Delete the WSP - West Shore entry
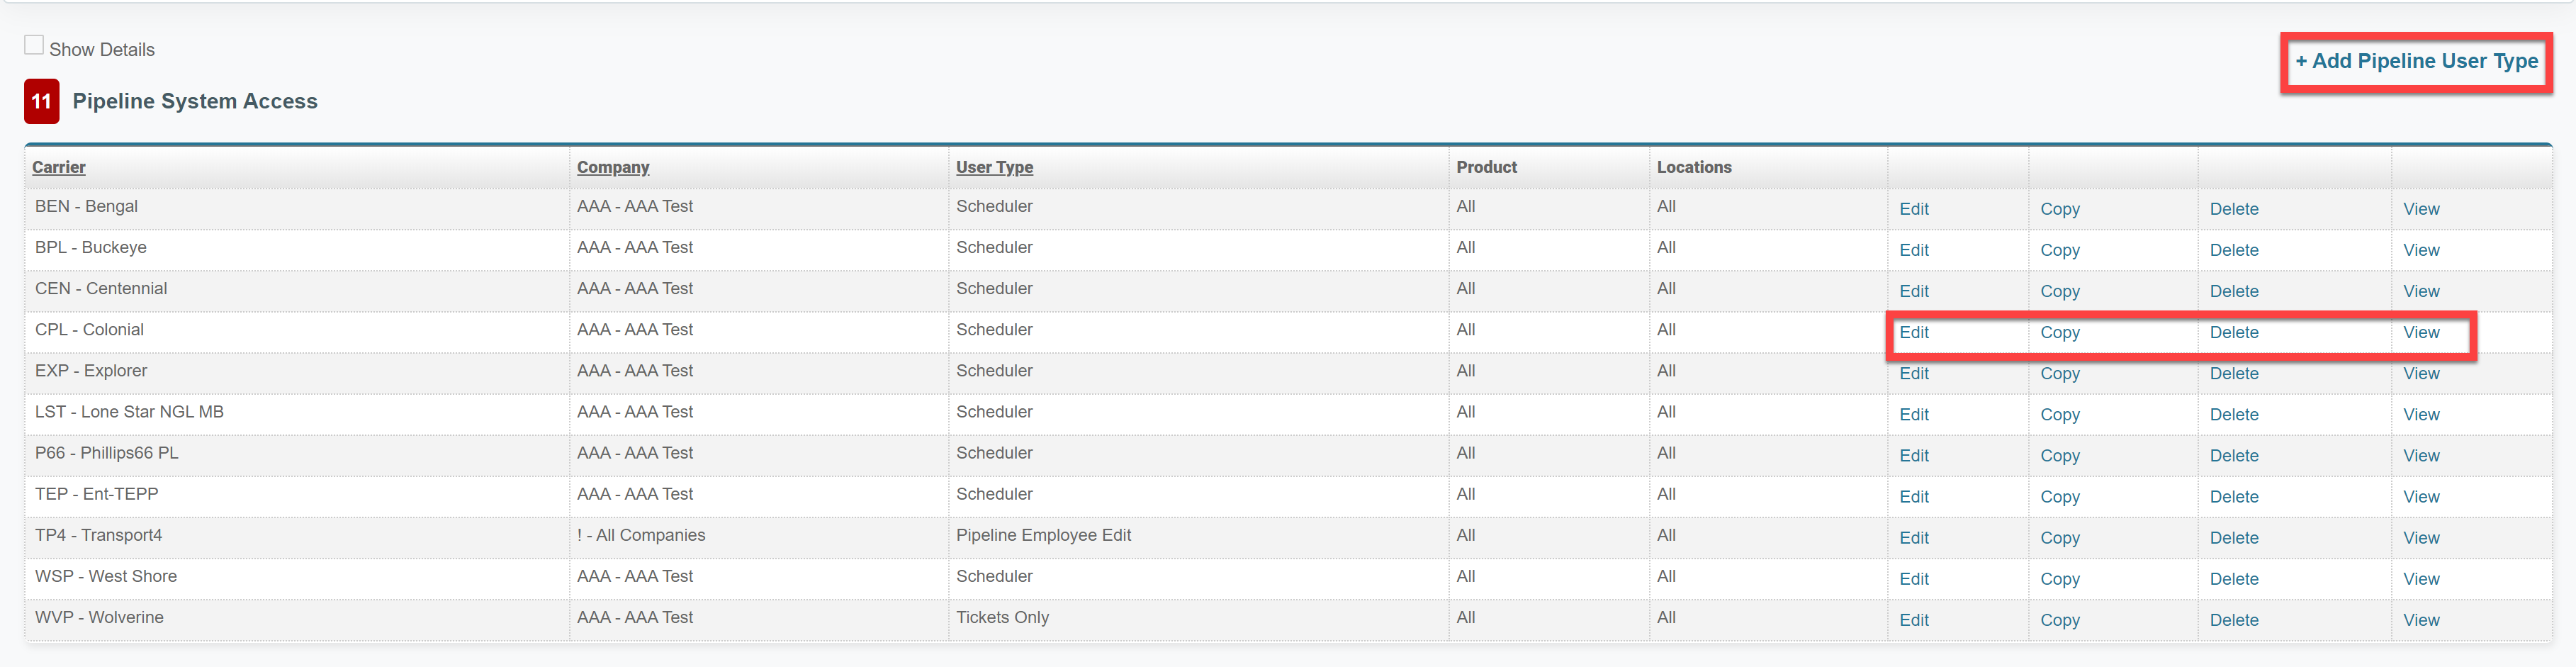Viewport: 2576px width, 667px height. tap(2233, 579)
